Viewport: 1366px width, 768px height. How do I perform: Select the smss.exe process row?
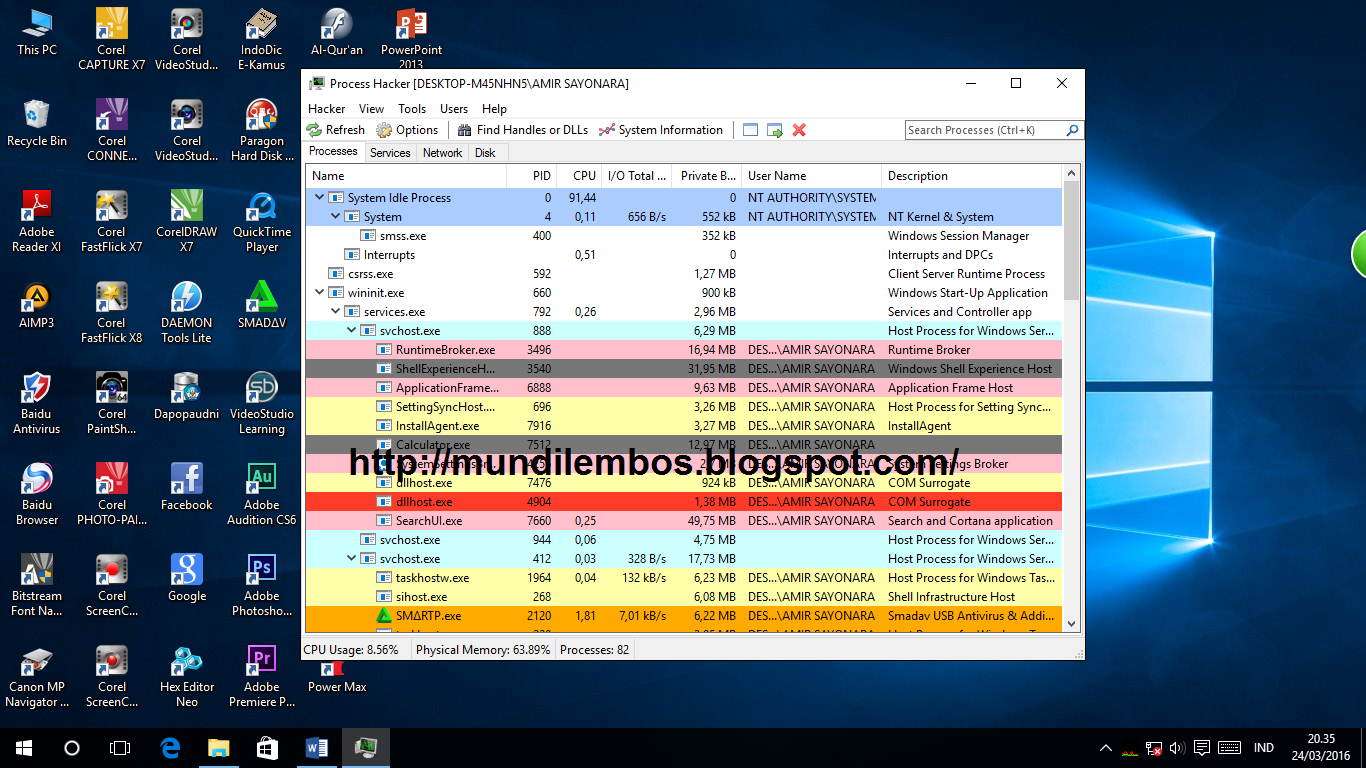point(684,236)
